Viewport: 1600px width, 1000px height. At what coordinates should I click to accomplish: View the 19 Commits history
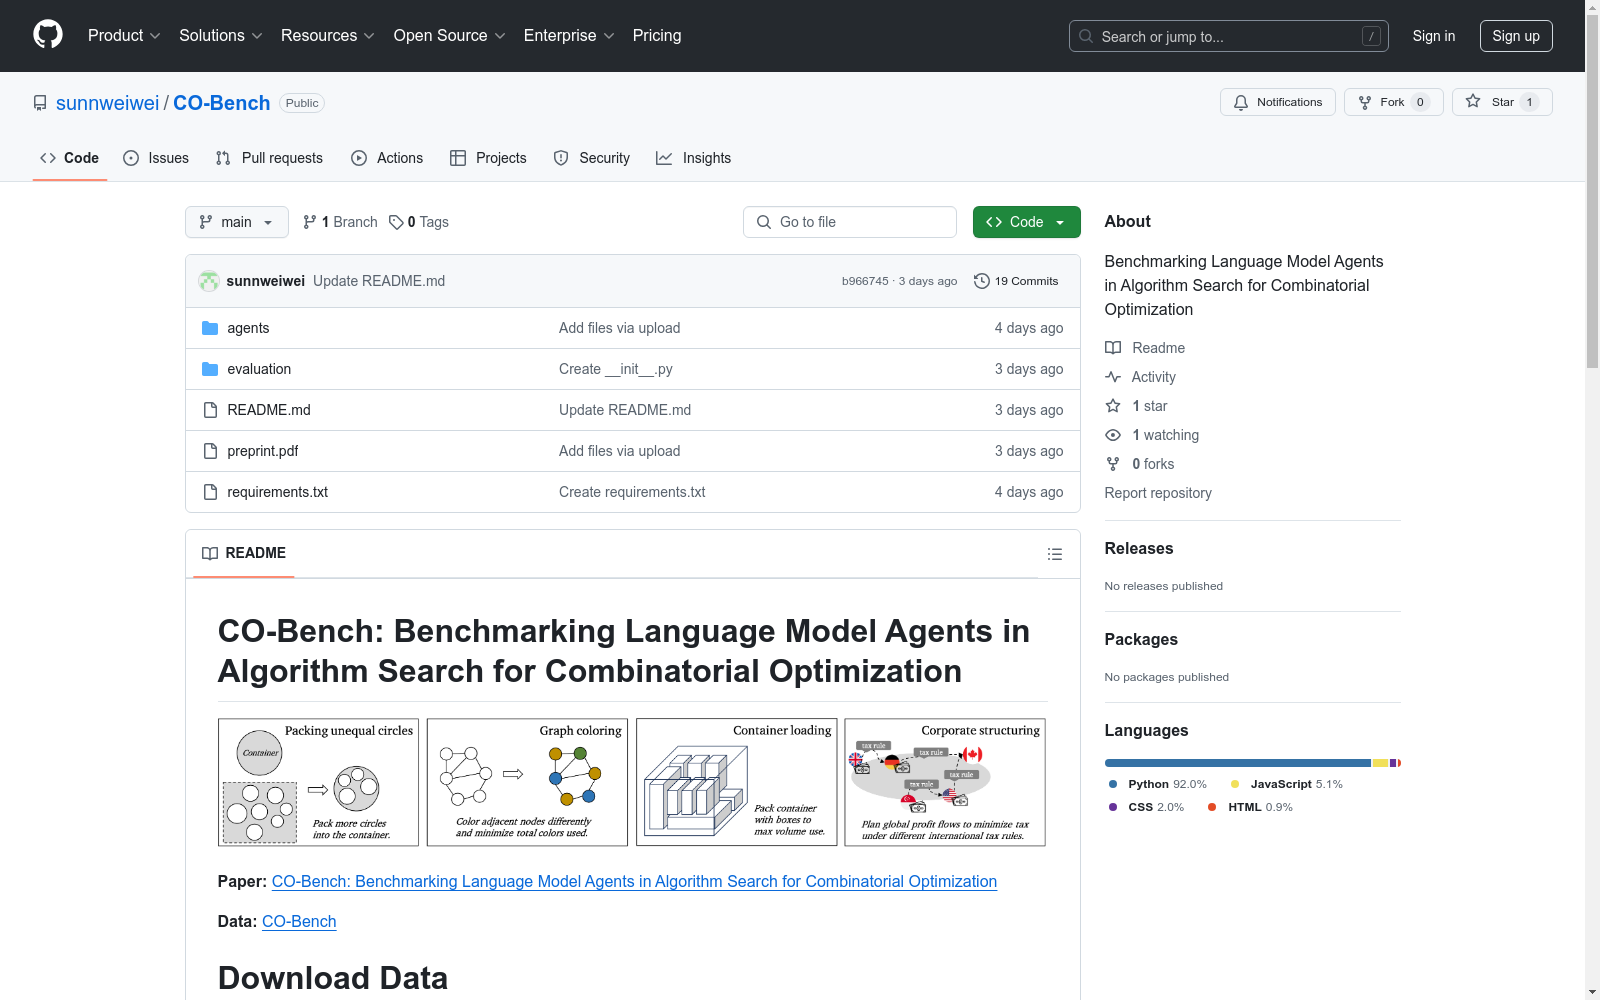pos(1016,281)
